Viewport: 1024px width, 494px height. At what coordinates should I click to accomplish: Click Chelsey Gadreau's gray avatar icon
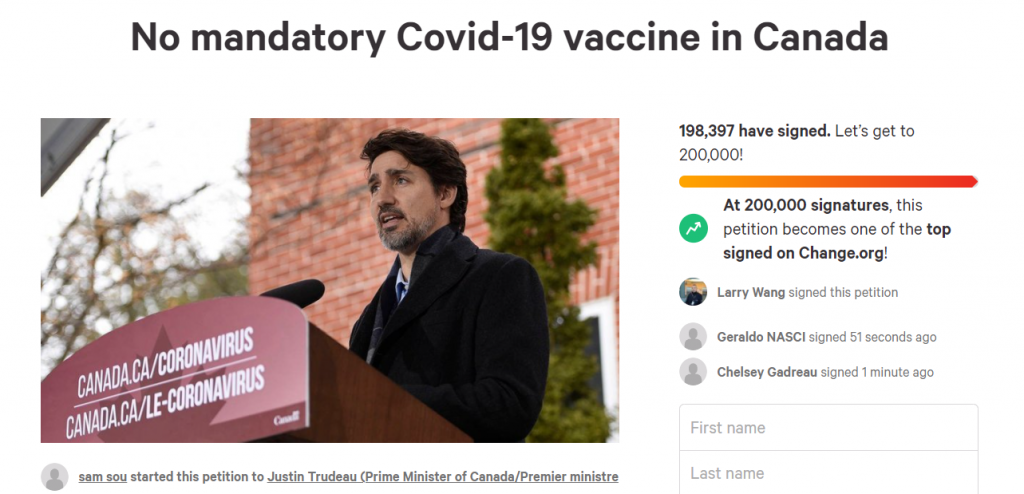(693, 371)
